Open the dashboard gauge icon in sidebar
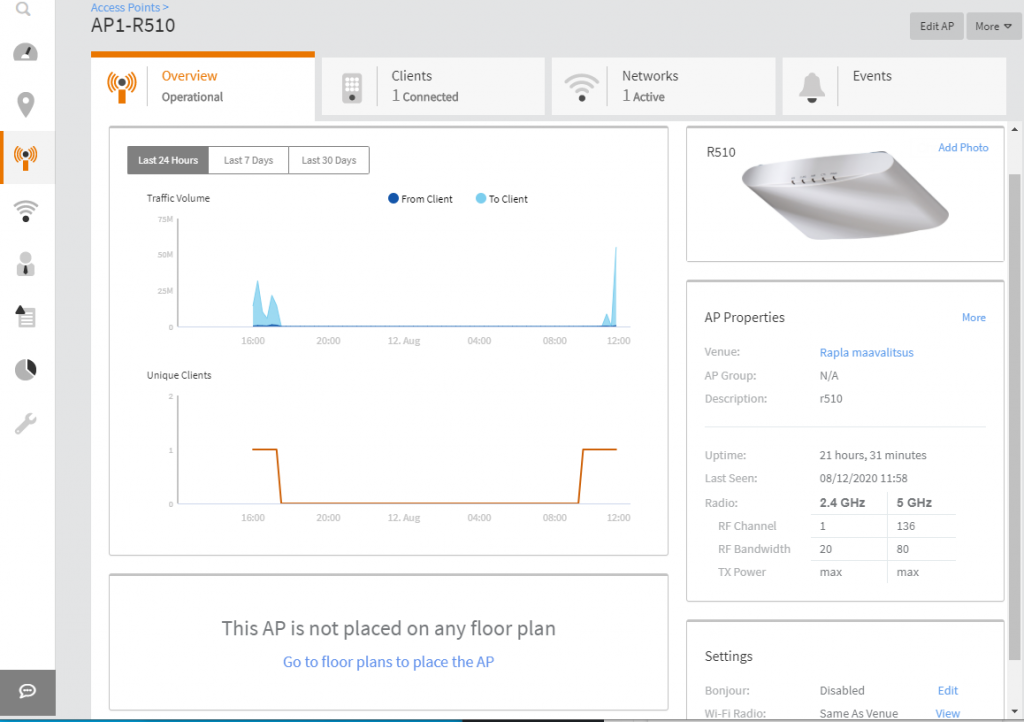1024x722 pixels. coord(26,53)
